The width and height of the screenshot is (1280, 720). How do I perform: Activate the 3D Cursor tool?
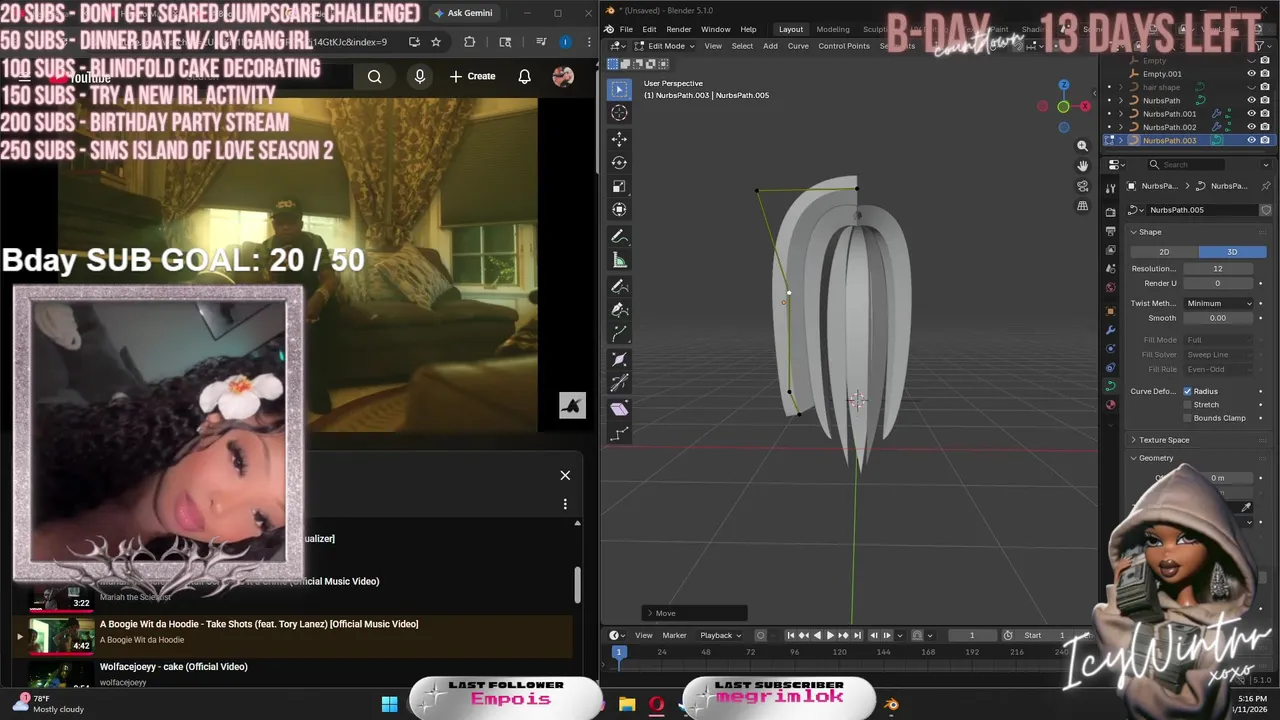coord(619,113)
